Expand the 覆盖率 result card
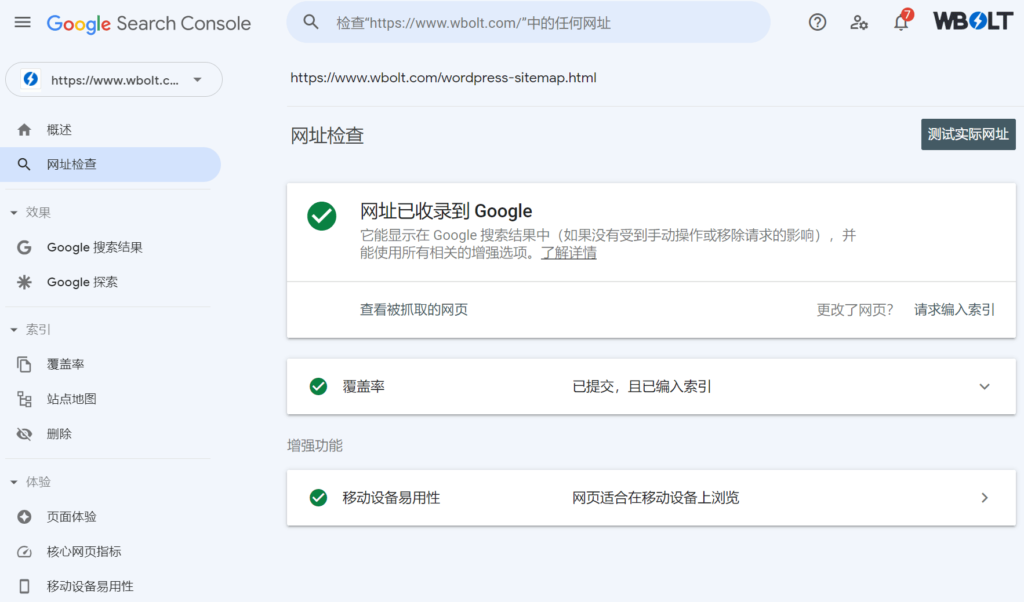The image size is (1024, 602). point(984,387)
